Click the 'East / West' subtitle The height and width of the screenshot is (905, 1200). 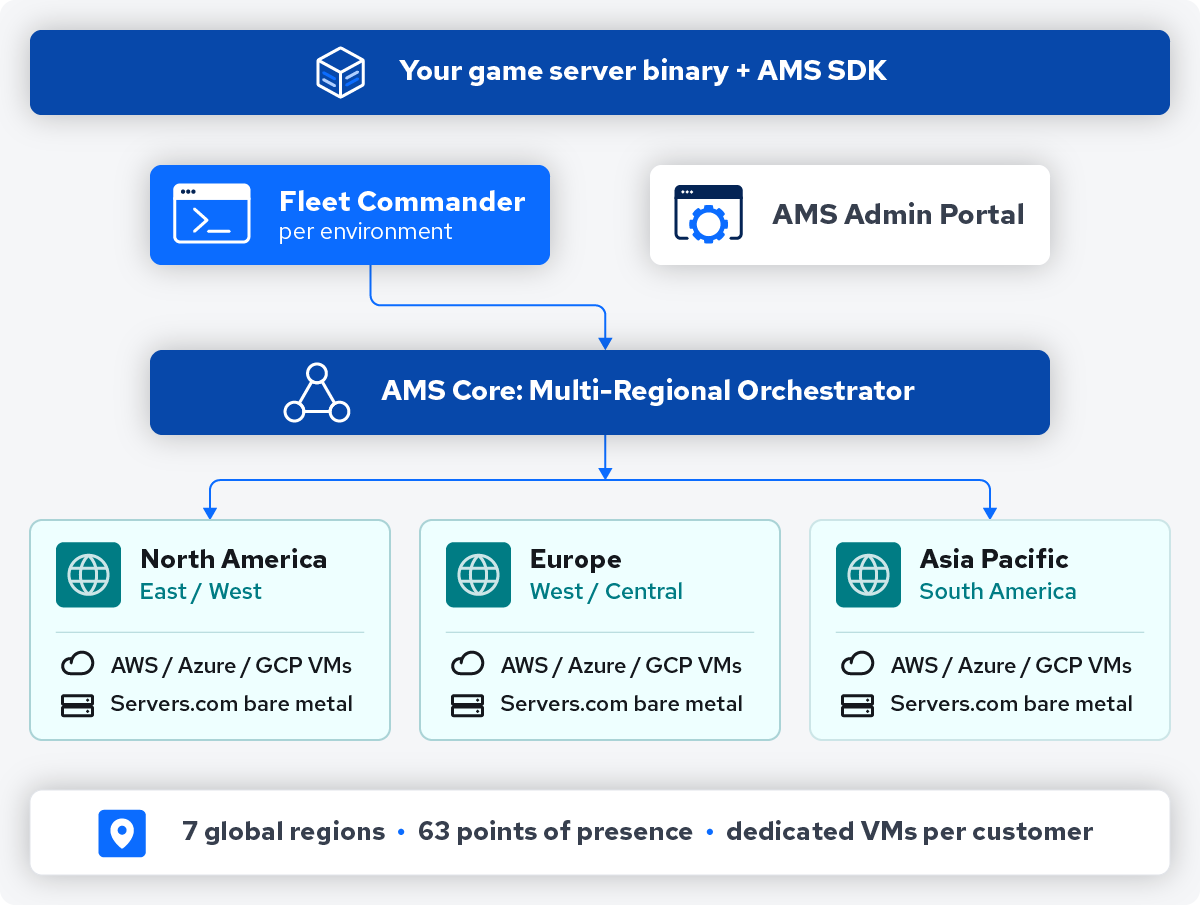(201, 591)
